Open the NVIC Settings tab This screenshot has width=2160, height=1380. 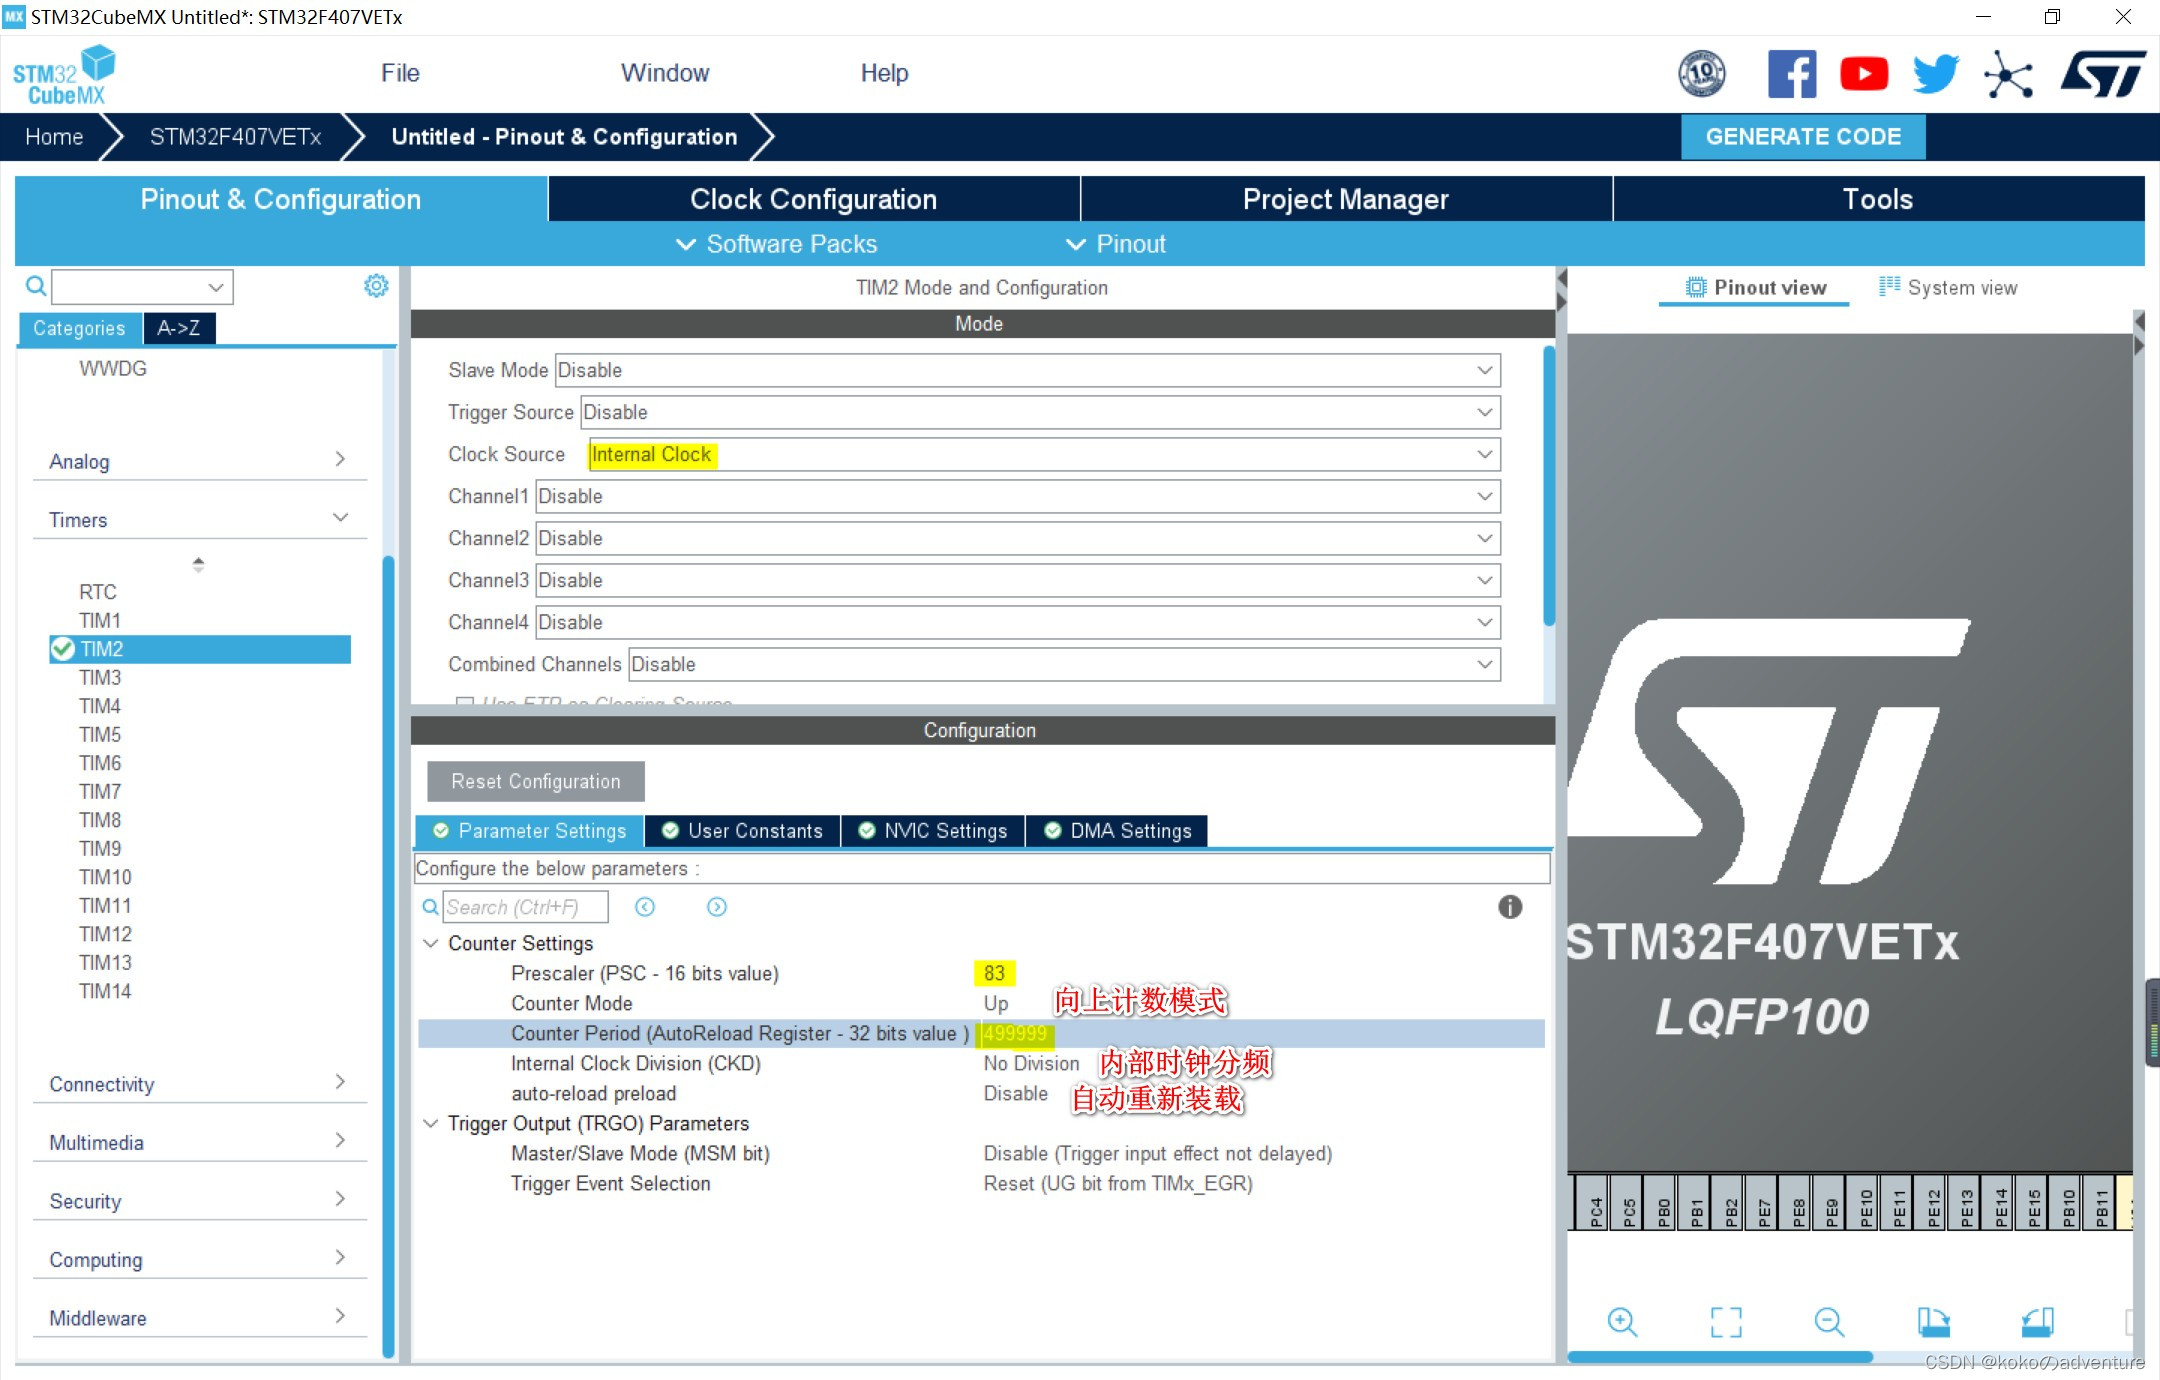point(933,831)
